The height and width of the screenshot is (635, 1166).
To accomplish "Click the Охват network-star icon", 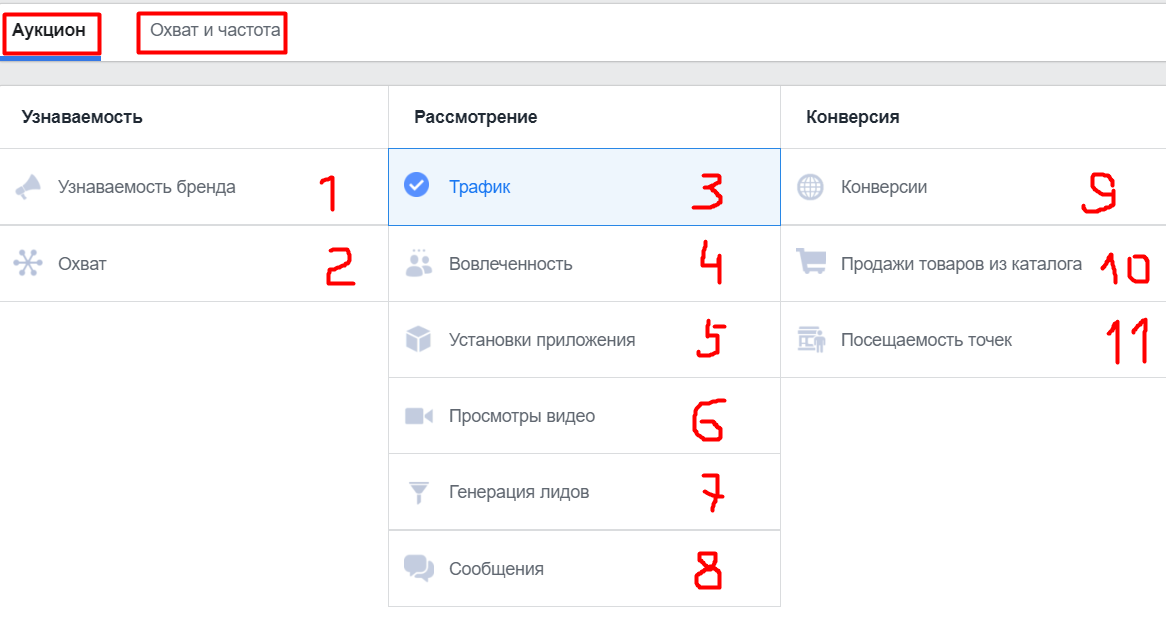I will click(x=28, y=264).
